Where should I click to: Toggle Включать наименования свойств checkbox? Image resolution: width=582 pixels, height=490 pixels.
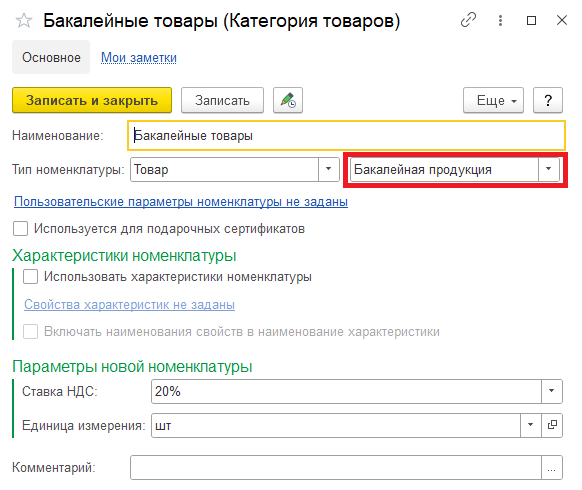(30, 331)
